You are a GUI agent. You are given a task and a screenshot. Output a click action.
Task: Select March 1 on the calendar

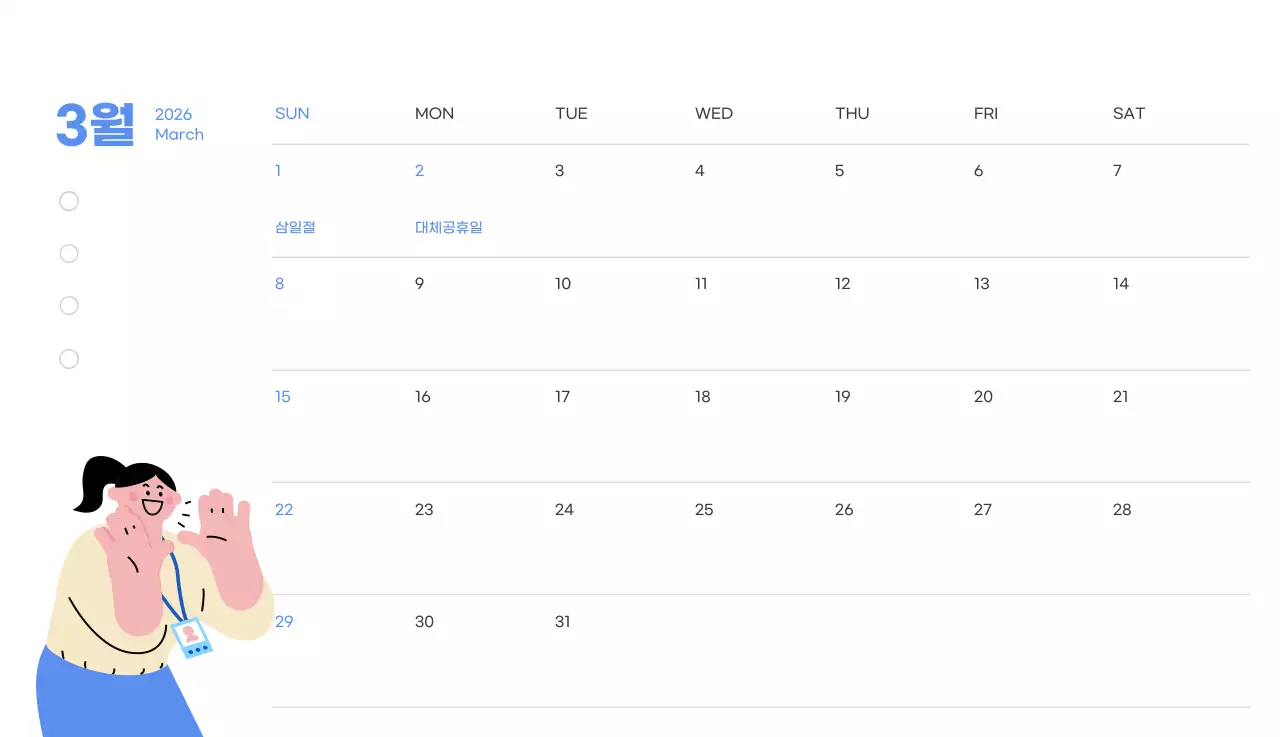coord(278,171)
